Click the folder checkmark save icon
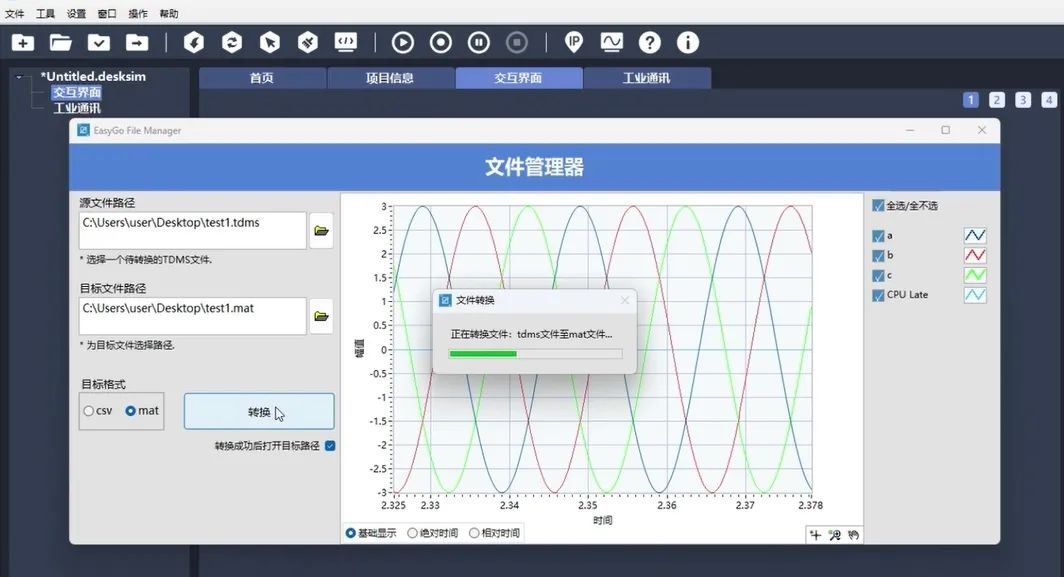This screenshot has height=577, width=1064. [99, 43]
